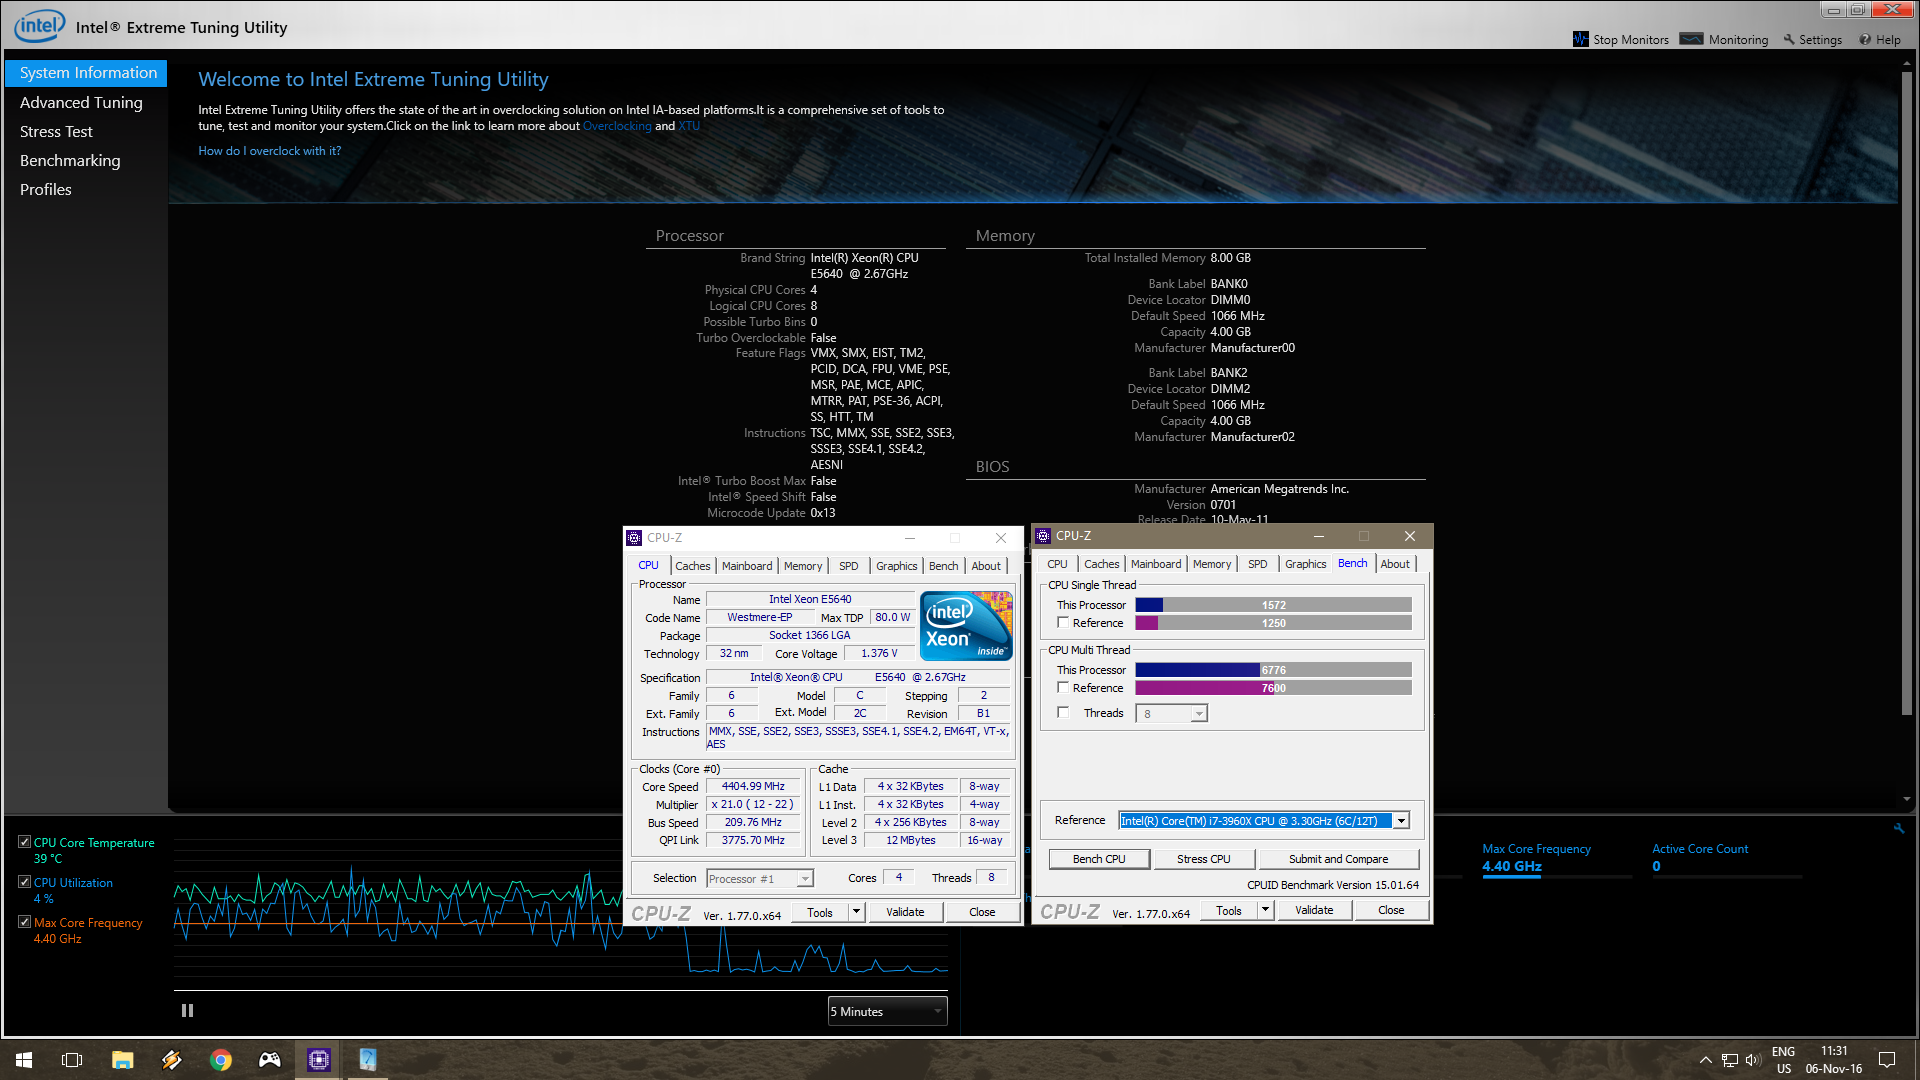1920x1080 pixels.
Task: Click Submit and Compare button
Action: (1338, 859)
